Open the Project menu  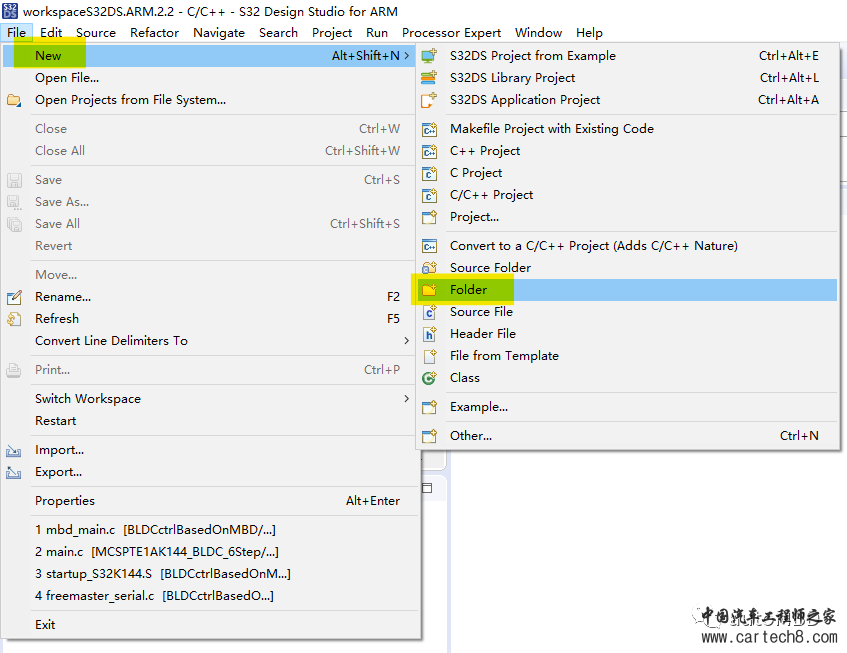point(332,33)
